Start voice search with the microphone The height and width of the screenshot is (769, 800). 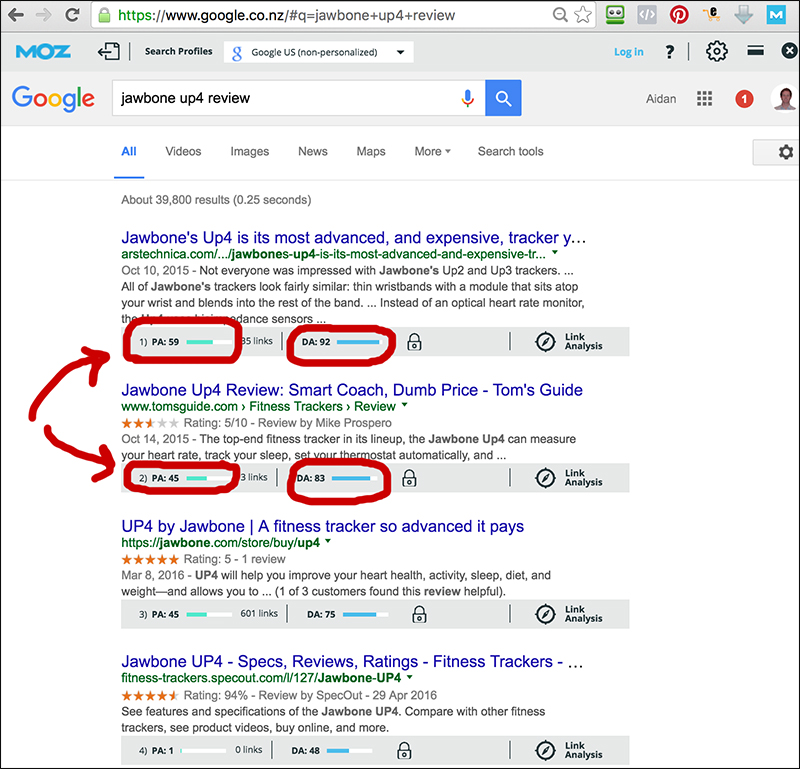coord(467,98)
